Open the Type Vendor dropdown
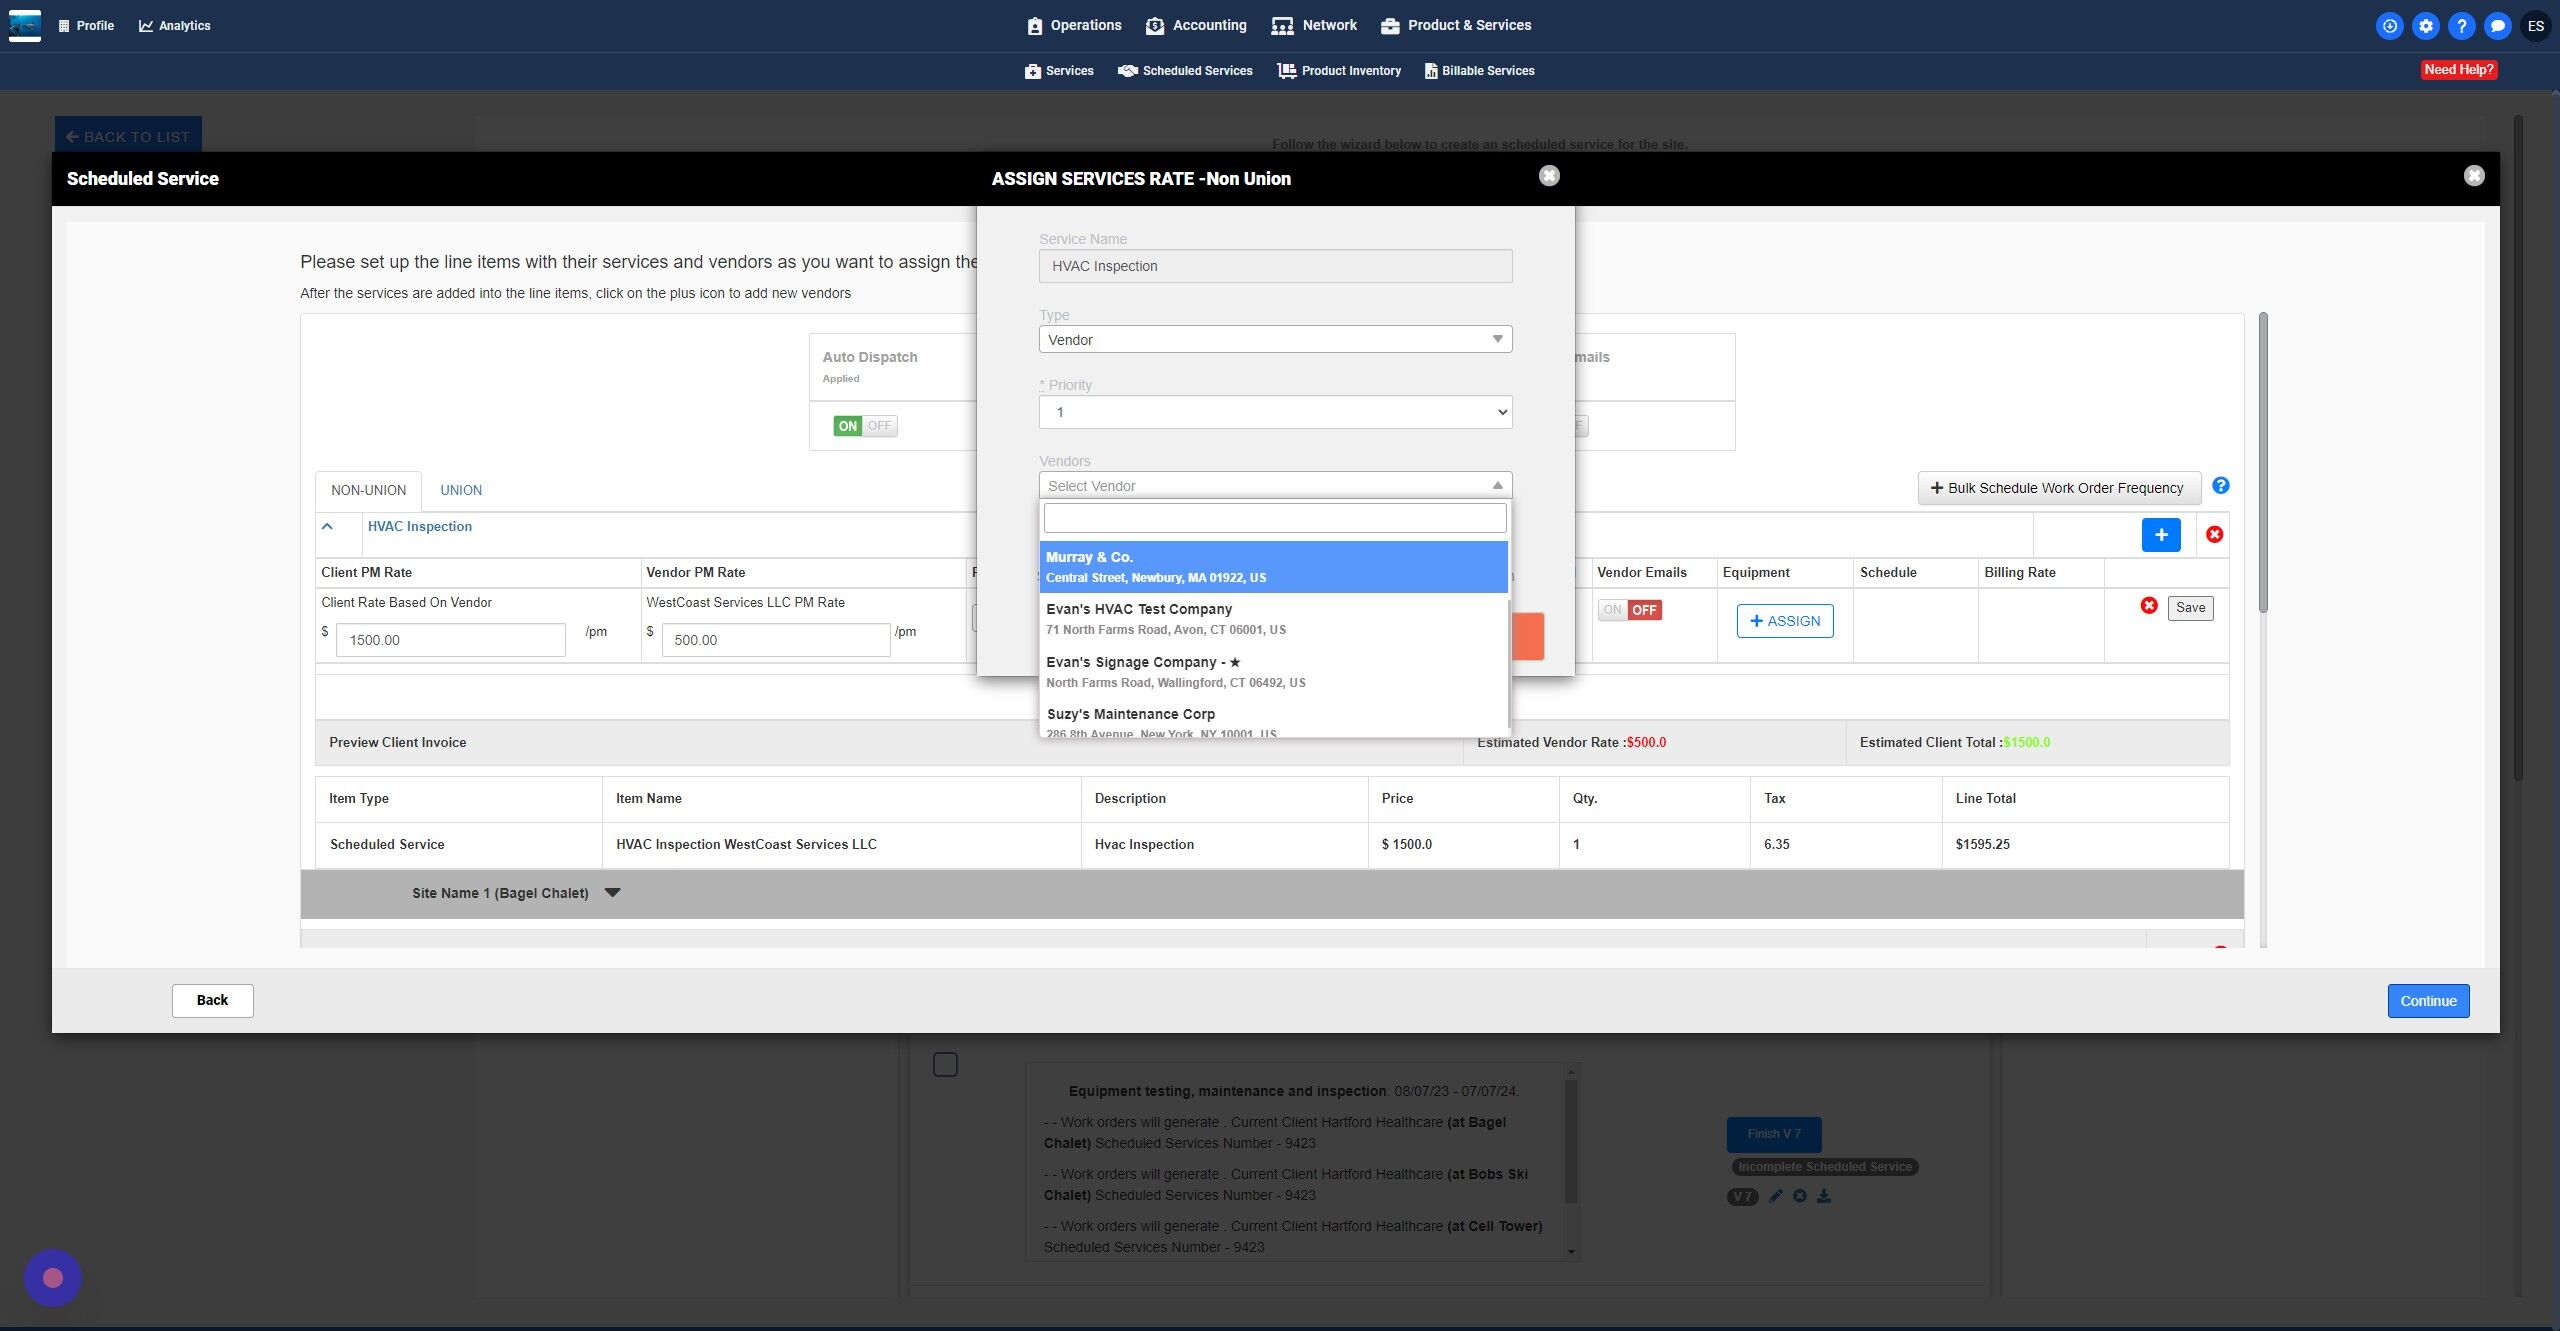 tap(1275, 340)
